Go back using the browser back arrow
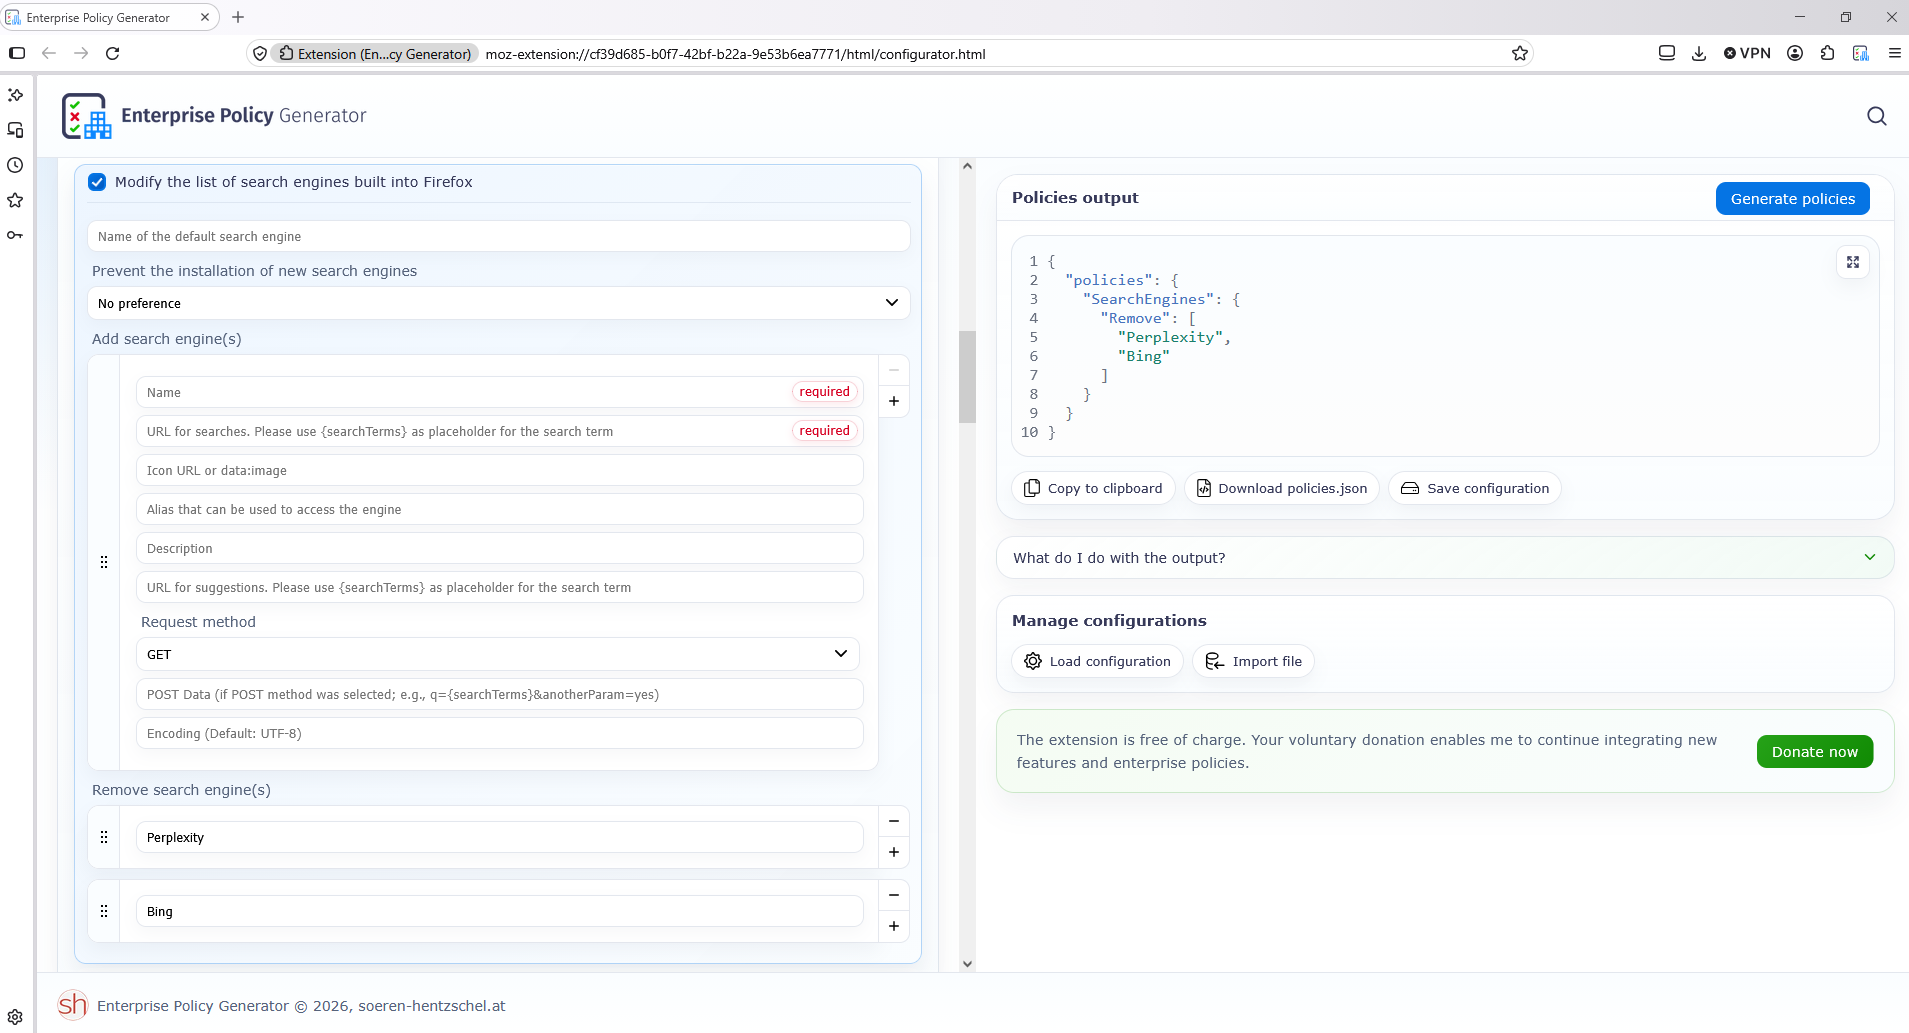This screenshot has height=1033, width=1909. (48, 53)
